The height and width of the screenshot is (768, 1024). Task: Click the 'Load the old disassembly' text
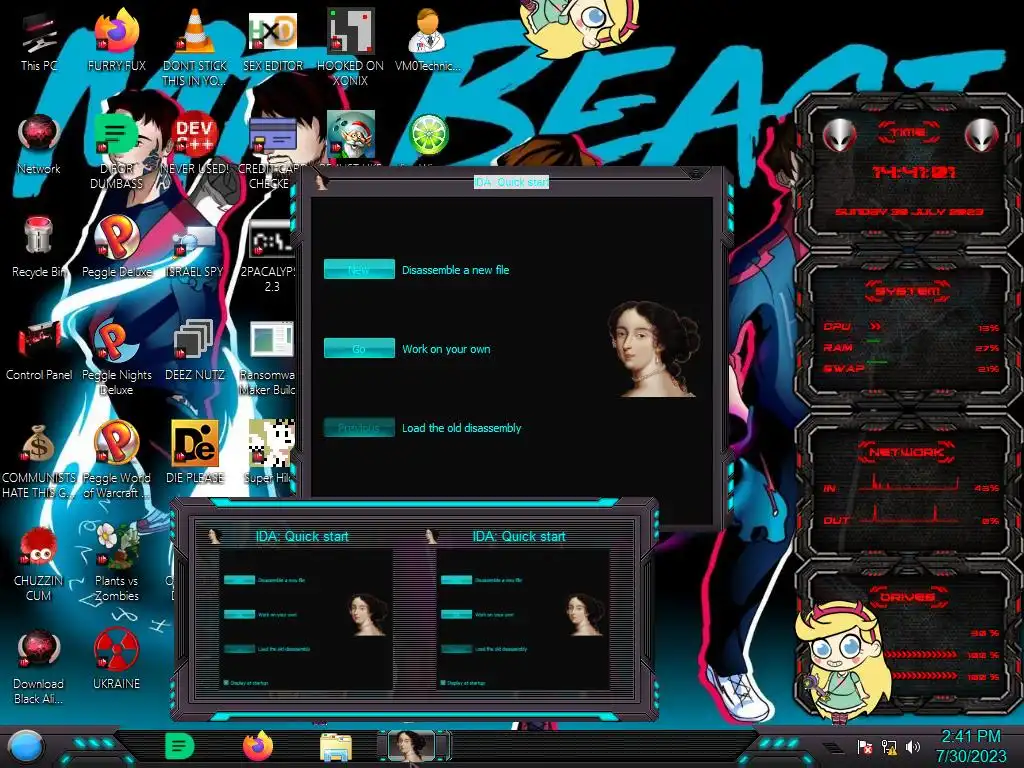tap(461, 428)
